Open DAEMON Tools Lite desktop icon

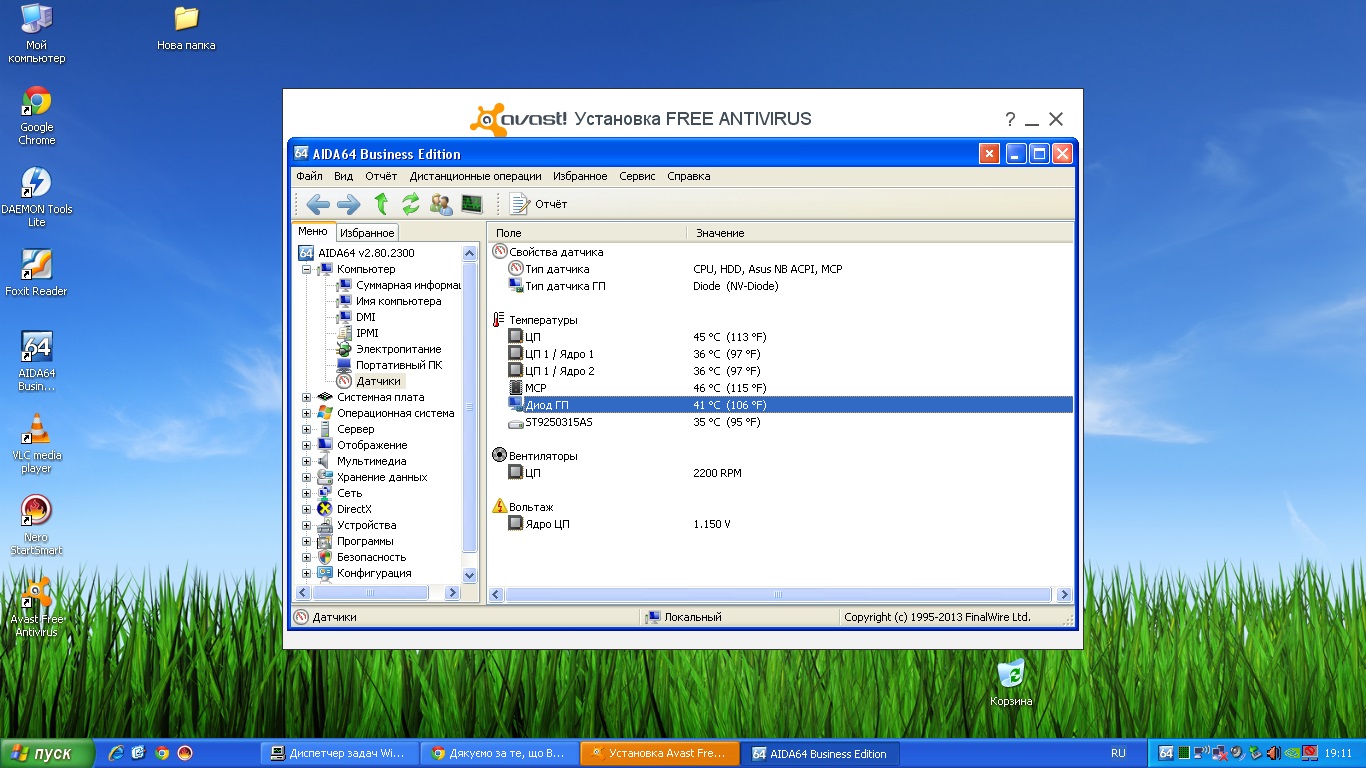pos(37,197)
